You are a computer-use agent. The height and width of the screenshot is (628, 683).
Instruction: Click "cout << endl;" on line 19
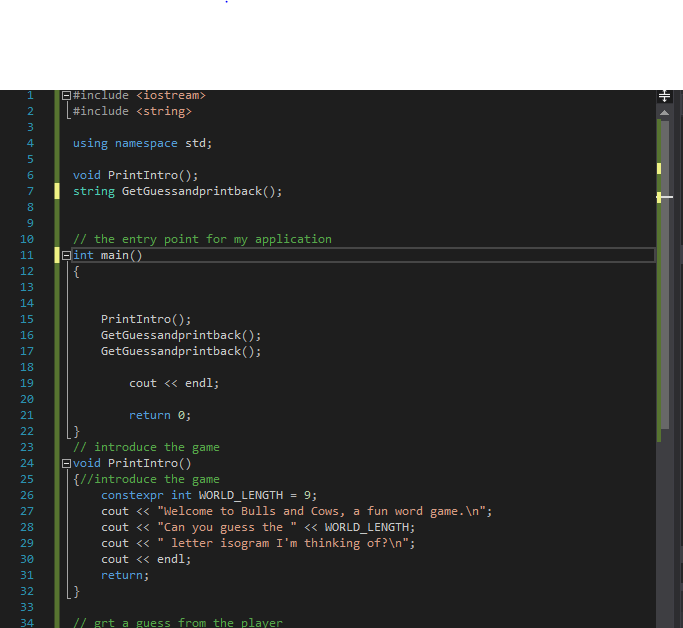pos(174,383)
